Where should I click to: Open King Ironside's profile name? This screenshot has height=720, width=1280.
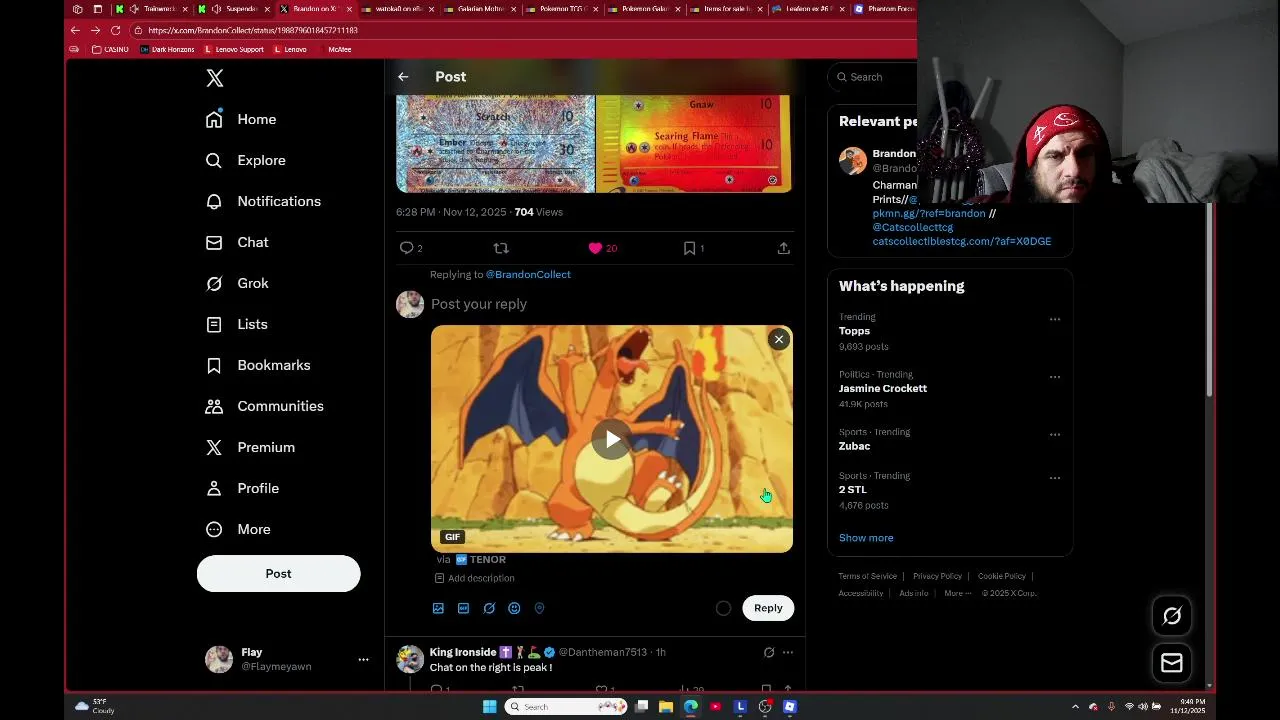pyautogui.click(x=463, y=652)
